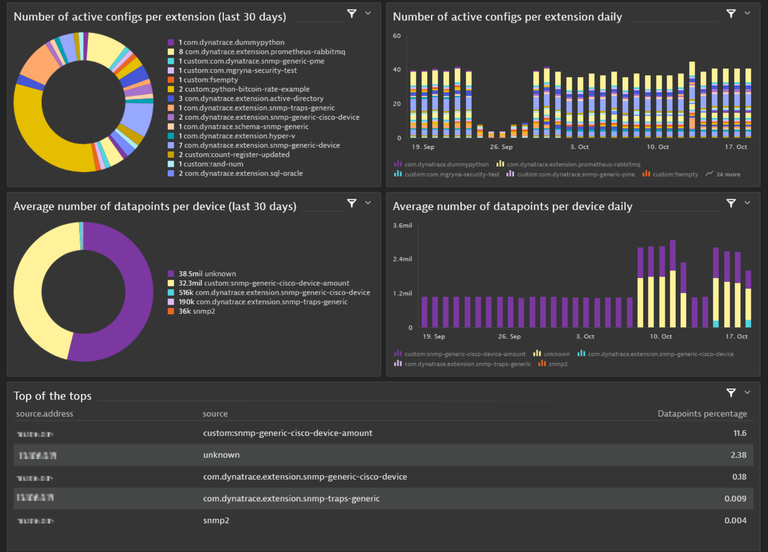Click the cyan swatch beside 516k snmp-generic-cisco-device
This screenshot has width=768, height=552.
(171, 292)
